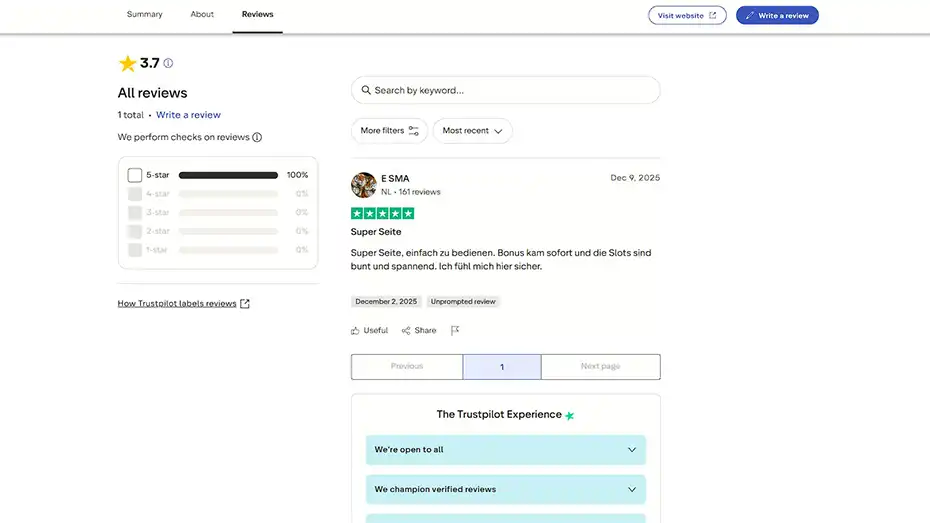This screenshot has width=930, height=523.
Task: Click the 4-star percentage bar
Action: point(228,194)
